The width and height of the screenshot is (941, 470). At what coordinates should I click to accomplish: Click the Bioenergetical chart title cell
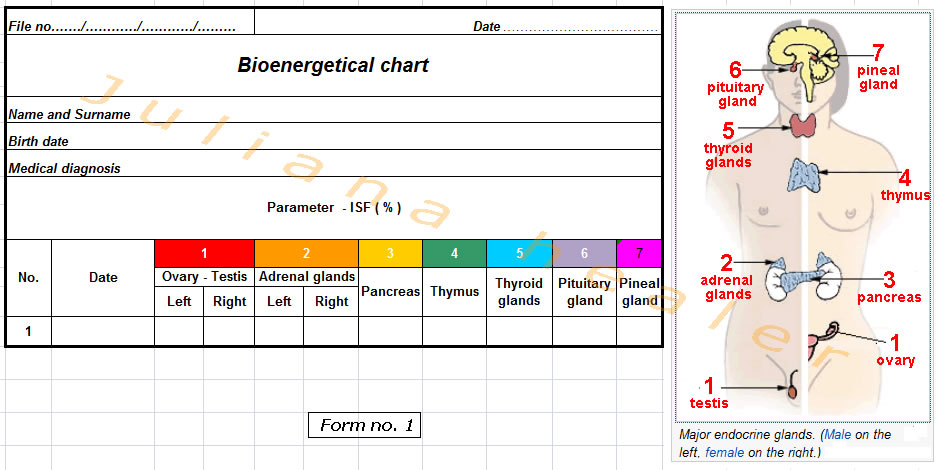click(x=333, y=65)
